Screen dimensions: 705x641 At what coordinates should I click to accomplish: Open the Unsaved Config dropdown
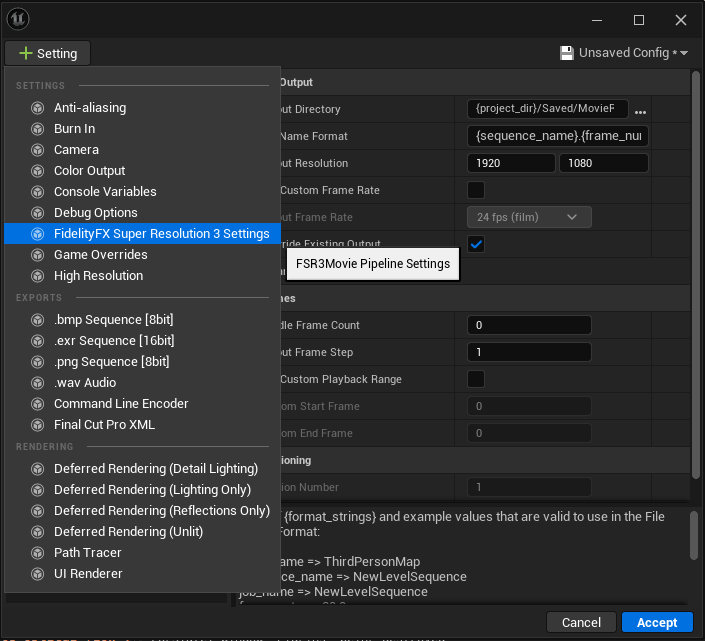[625, 53]
